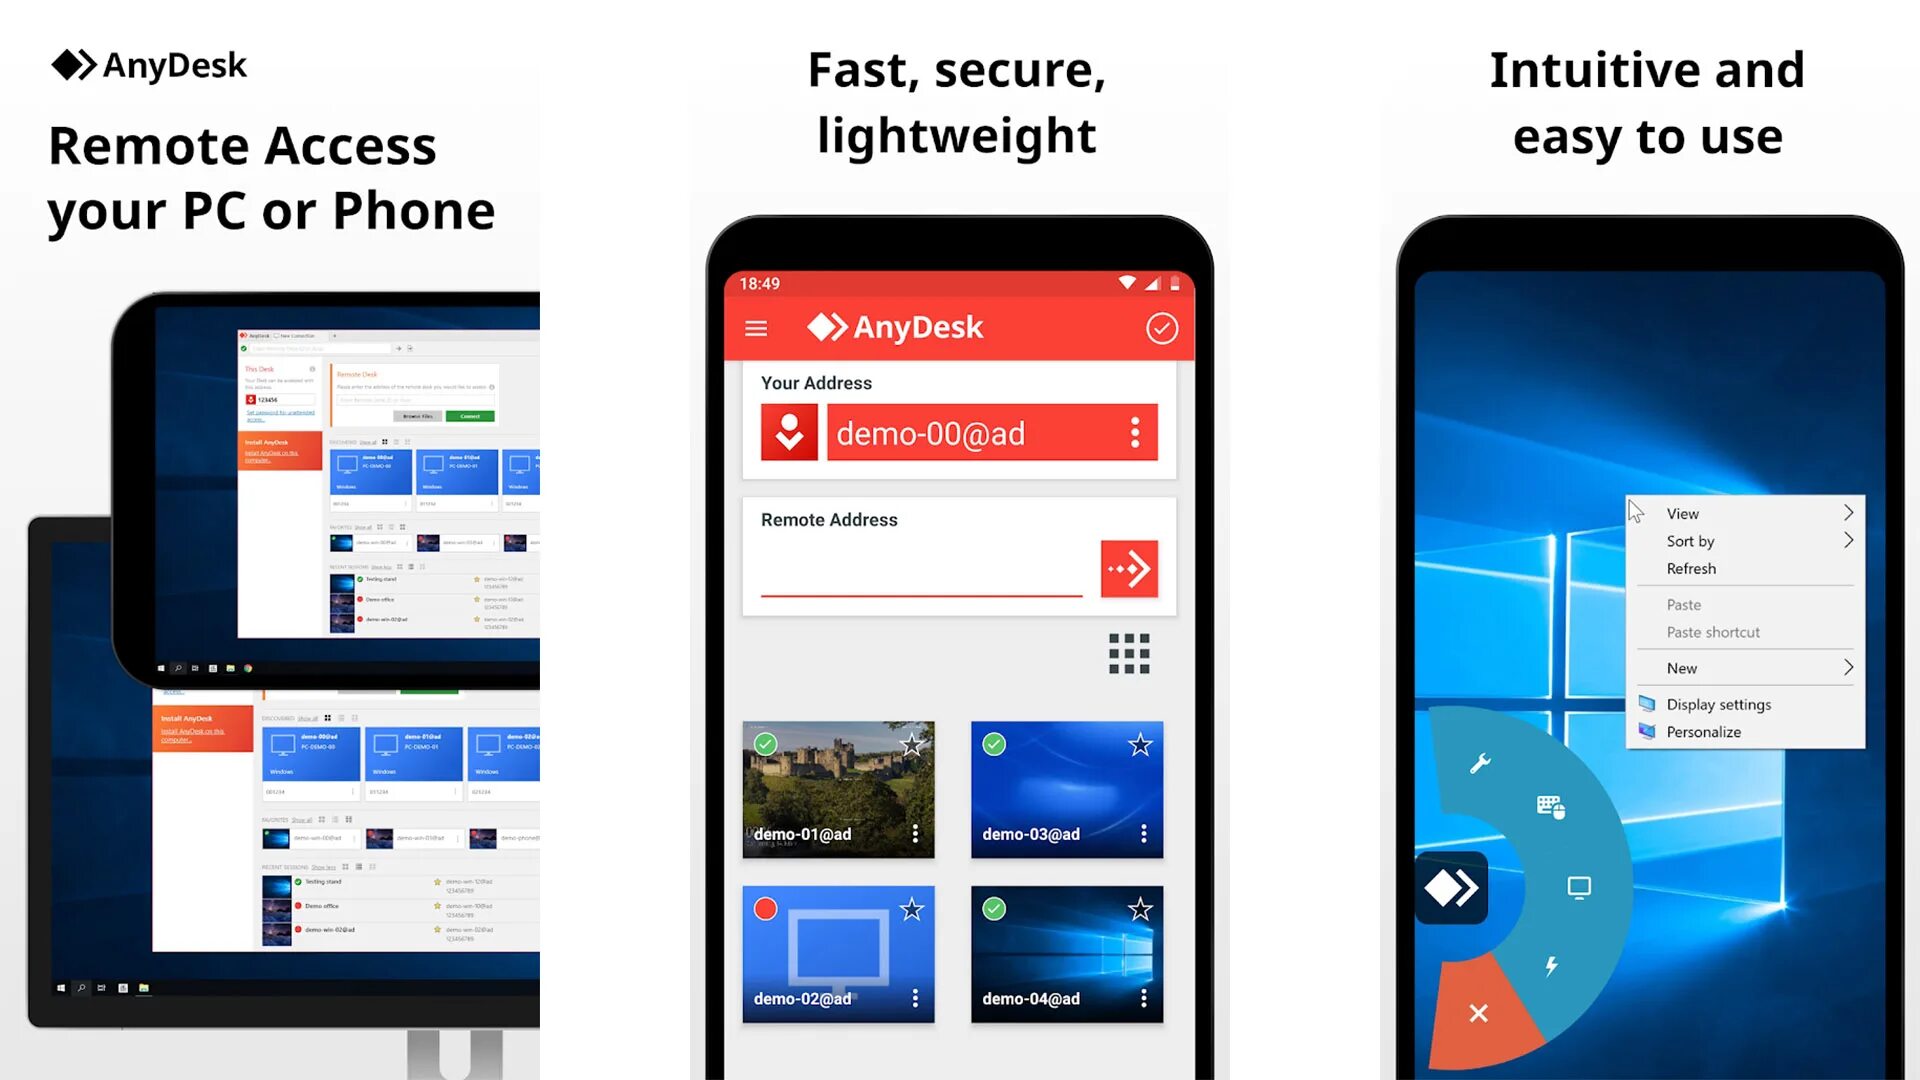Toggle favorite star on demo-03@ad

(x=1139, y=744)
